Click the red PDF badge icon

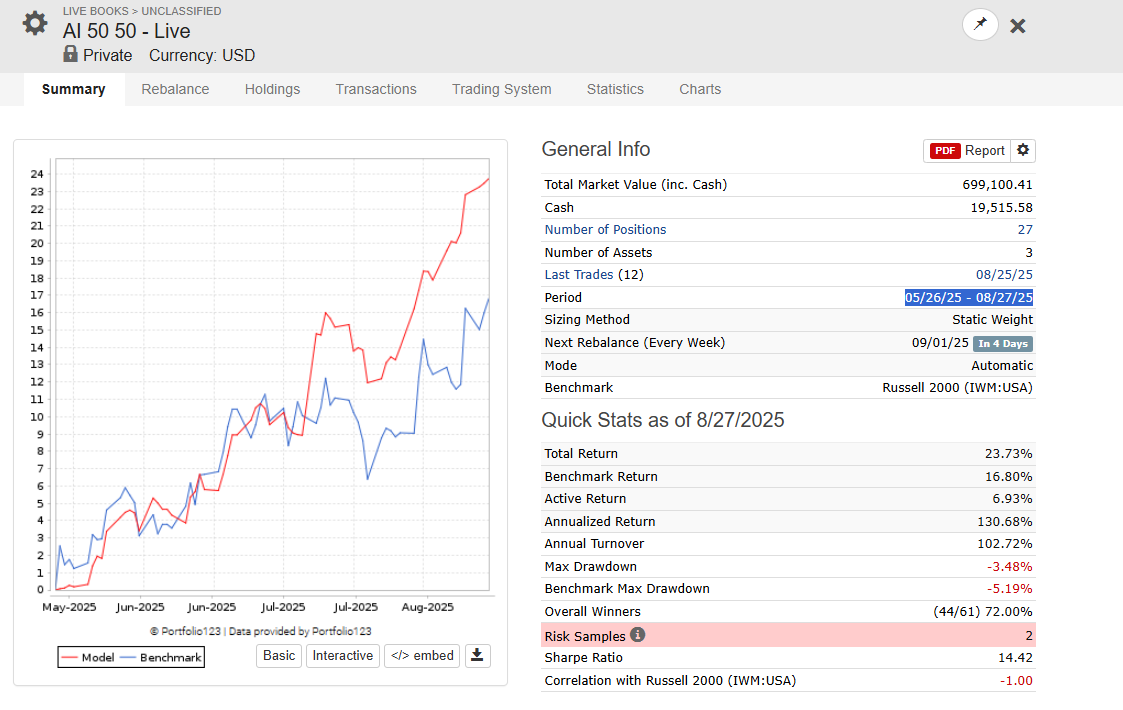945,150
